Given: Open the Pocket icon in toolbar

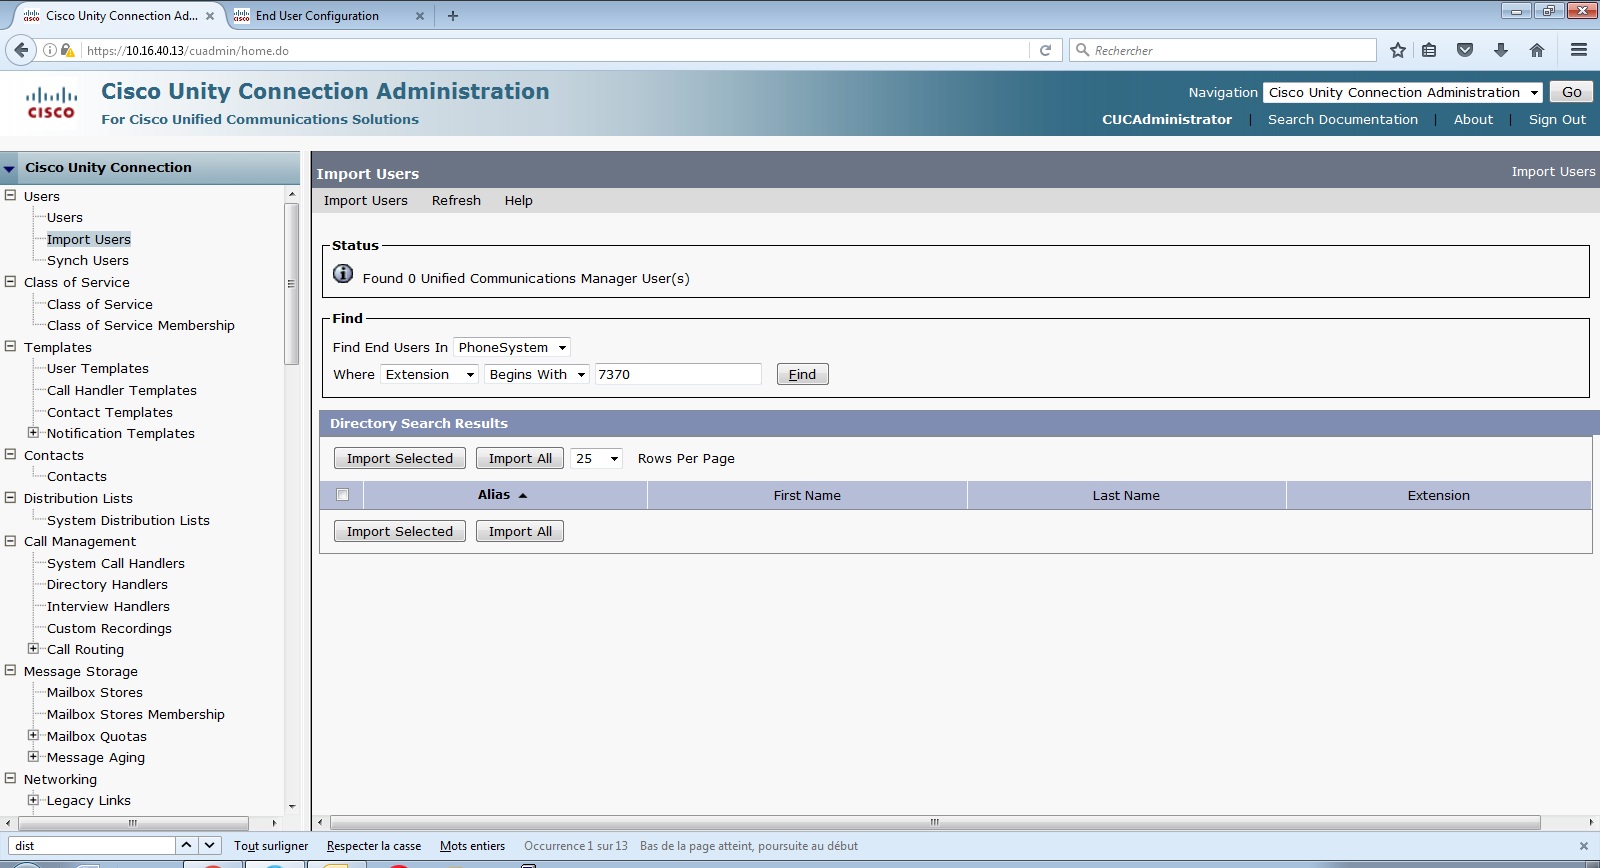Looking at the screenshot, I should (x=1465, y=50).
